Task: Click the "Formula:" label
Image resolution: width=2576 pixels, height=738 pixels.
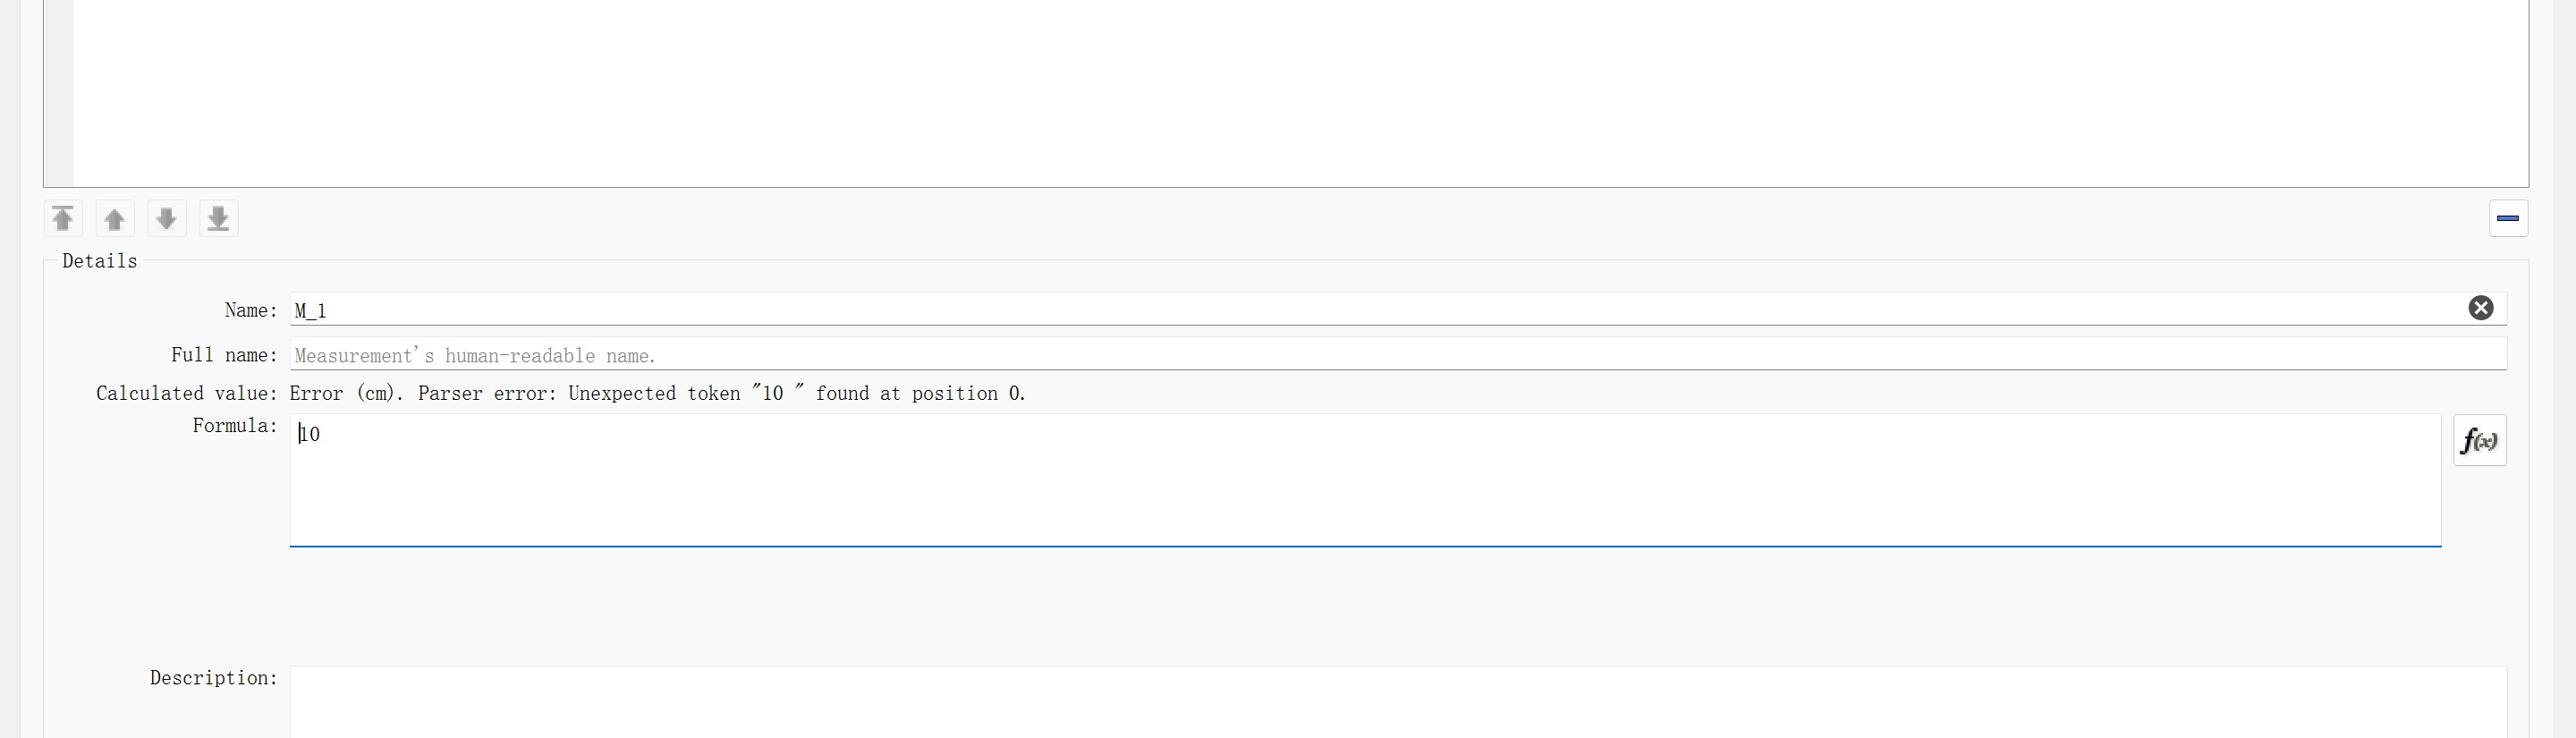Action: tap(234, 426)
